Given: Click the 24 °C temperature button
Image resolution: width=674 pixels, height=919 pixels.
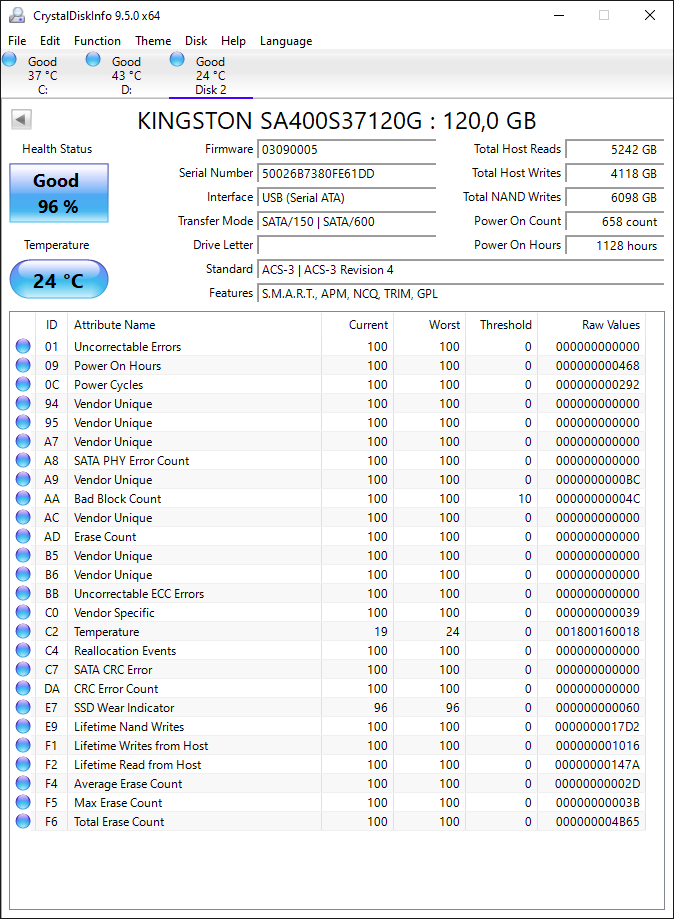Looking at the screenshot, I should (x=59, y=280).
